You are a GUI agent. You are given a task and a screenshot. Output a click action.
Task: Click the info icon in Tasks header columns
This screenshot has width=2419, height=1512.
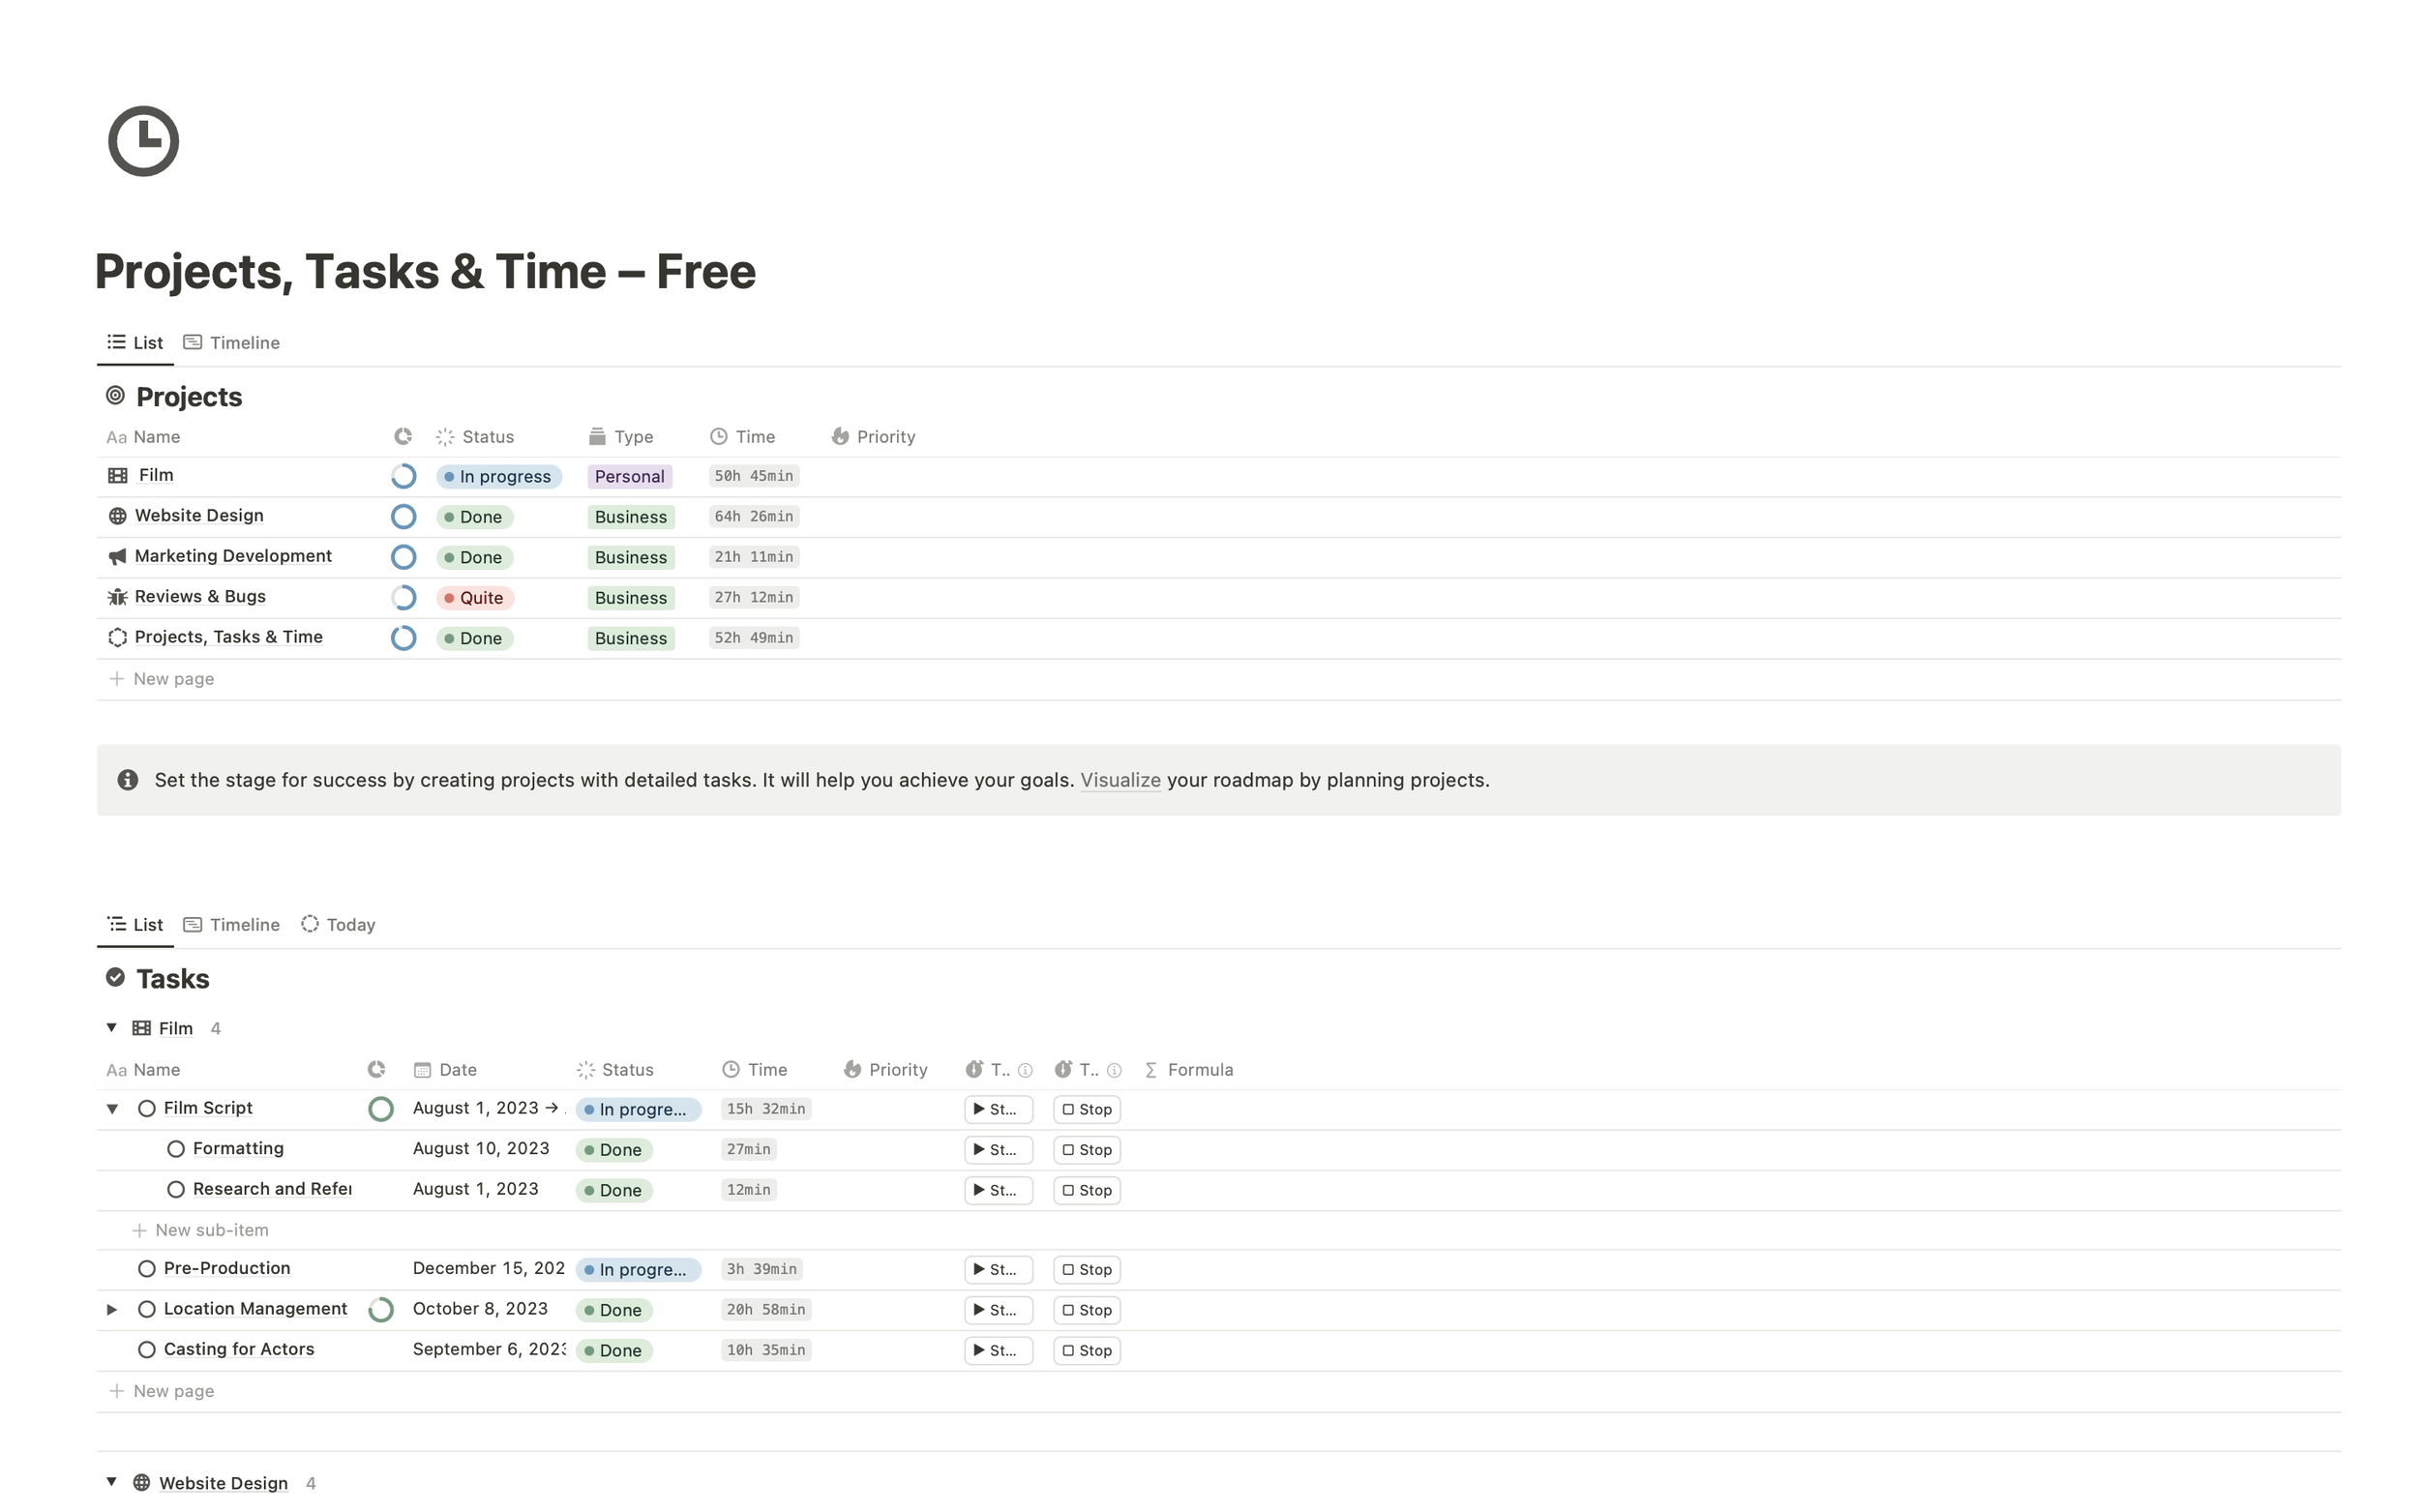tap(1025, 1070)
